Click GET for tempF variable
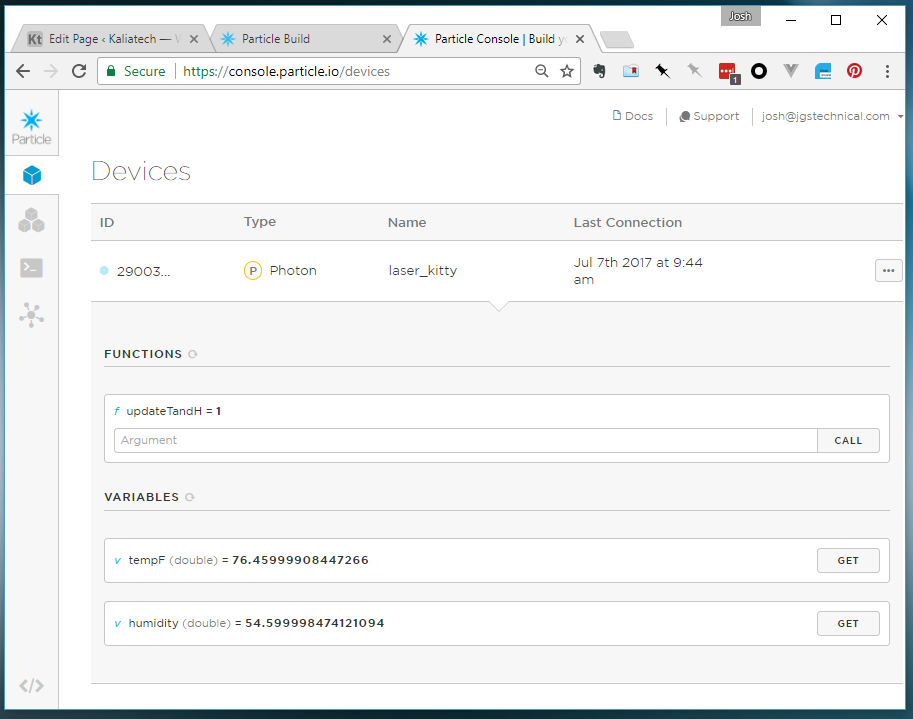The height and width of the screenshot is (719, 913). tap(848, 561)
